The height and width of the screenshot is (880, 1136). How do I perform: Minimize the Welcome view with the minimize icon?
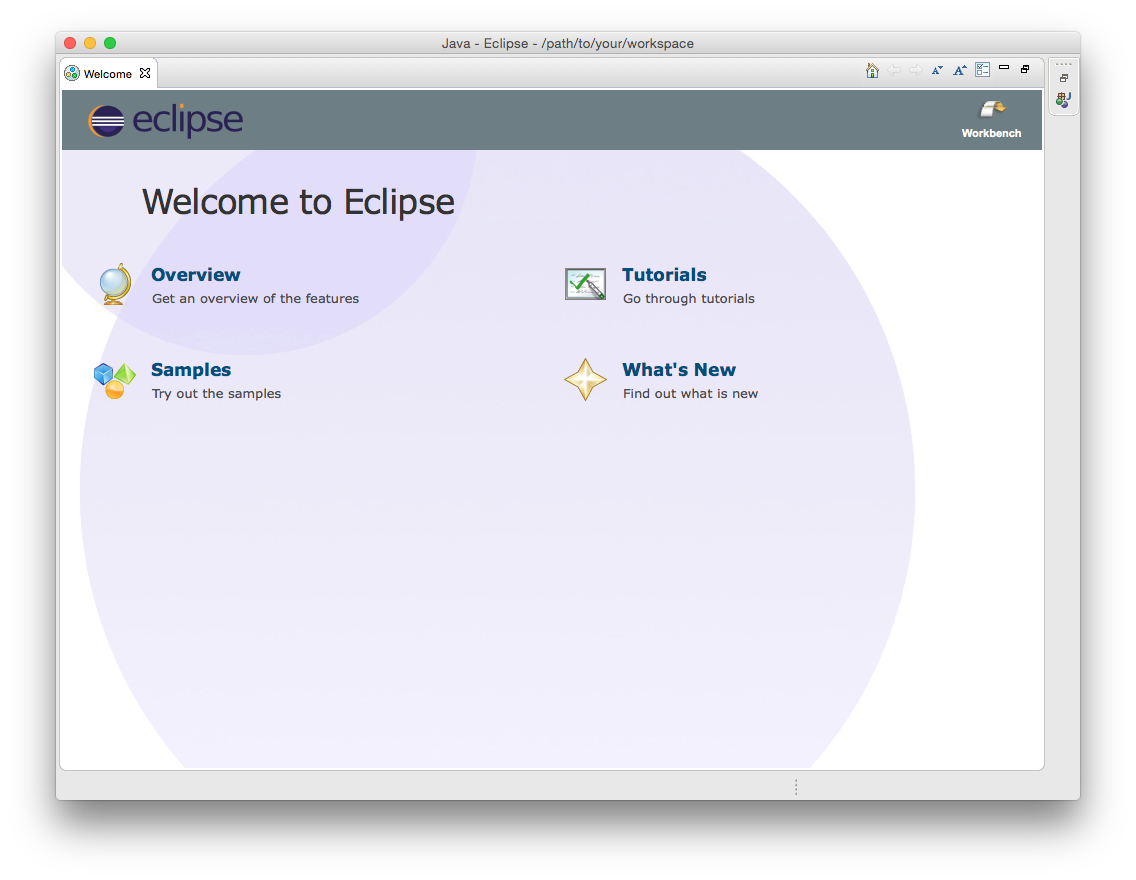[x=1004, y=68]
